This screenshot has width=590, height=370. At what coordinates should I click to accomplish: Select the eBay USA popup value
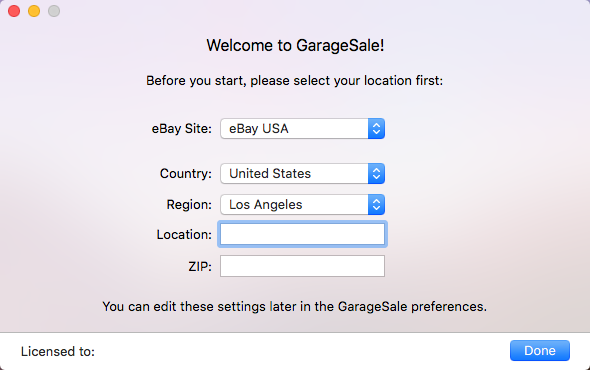[x=259, y=129]
